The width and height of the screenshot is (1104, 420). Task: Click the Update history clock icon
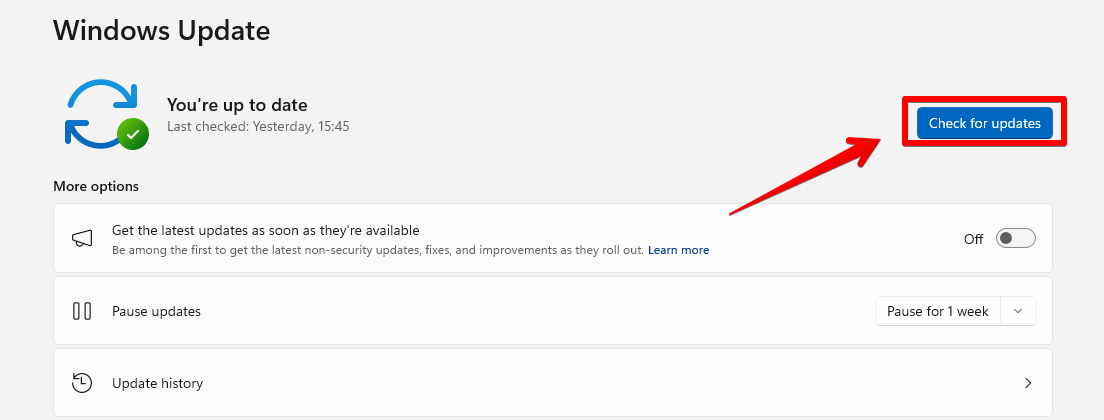pyautogui.click(x=82, y=383)
